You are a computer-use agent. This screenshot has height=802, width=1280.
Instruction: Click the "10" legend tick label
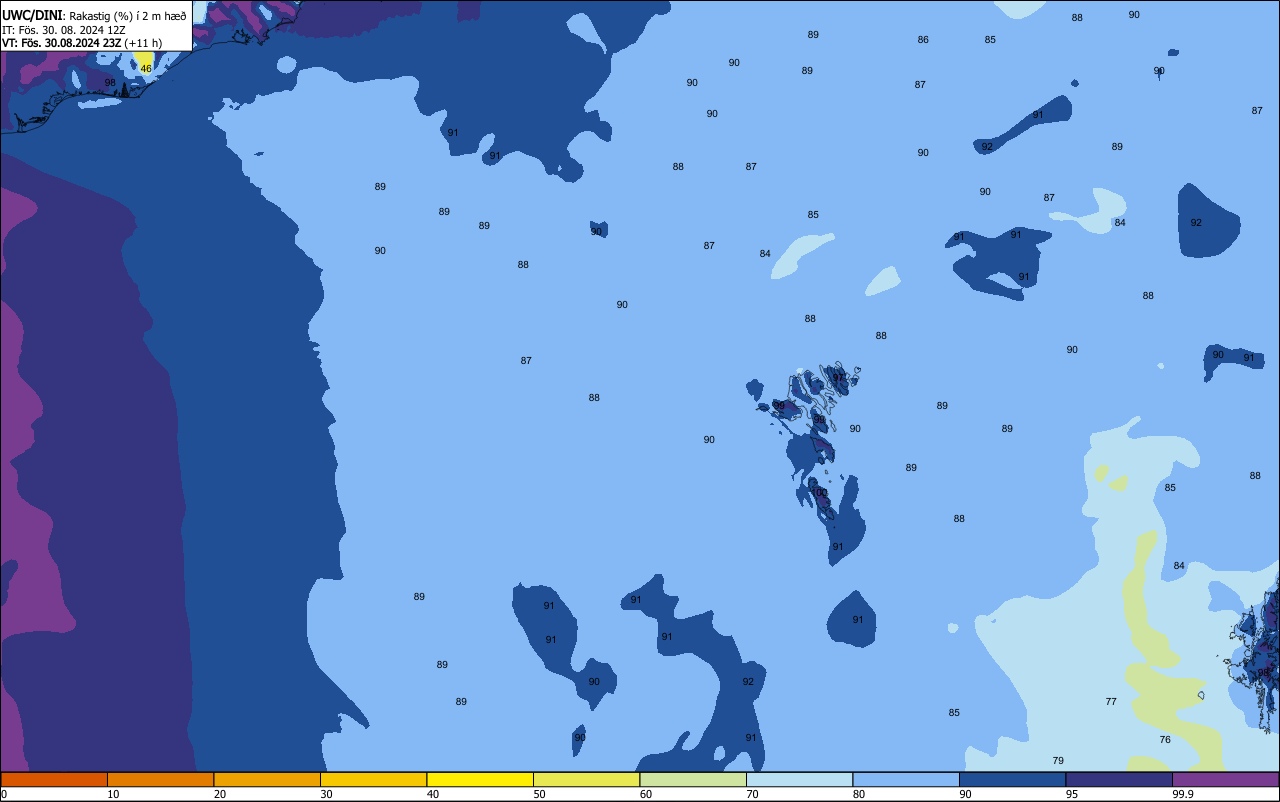click(x=114, y=794)
